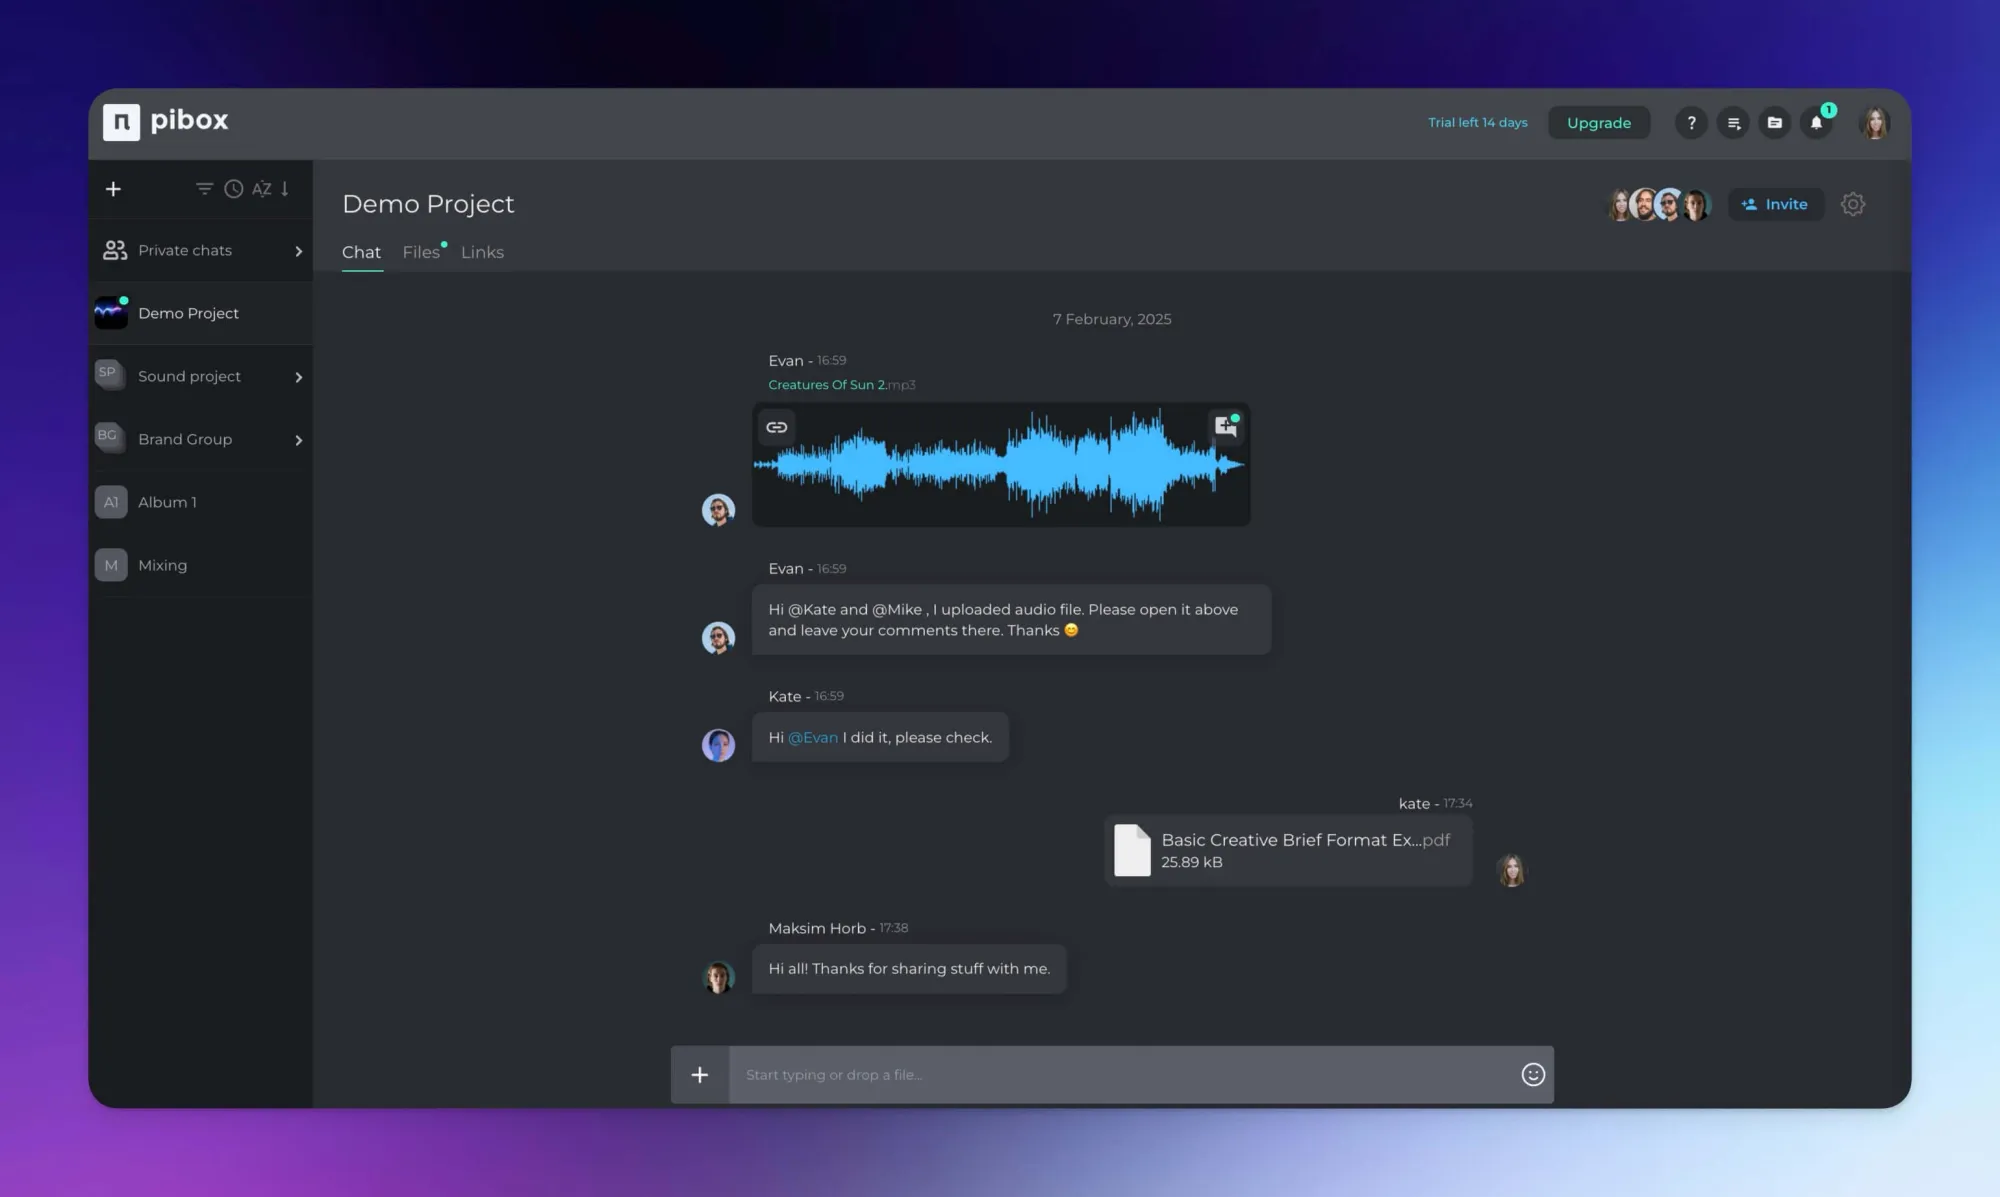Click the Invite button to add members

pyautogui.click(x=1776, y=204)
